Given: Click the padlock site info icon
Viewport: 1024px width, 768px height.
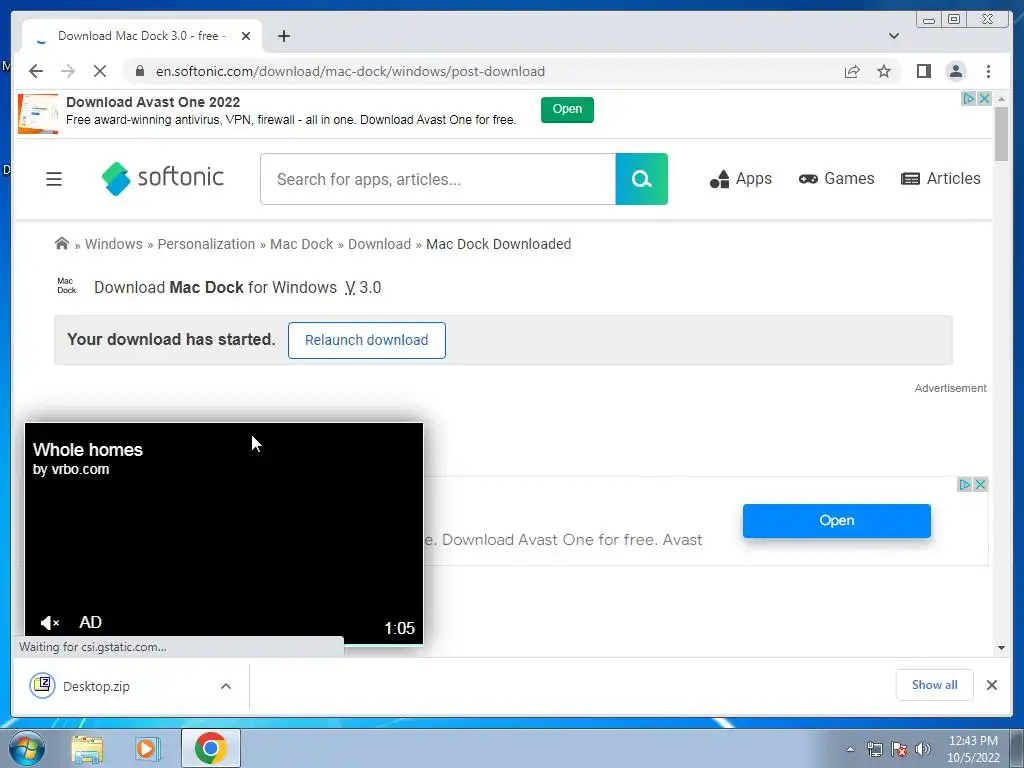Looking at the screenshot, I should [x=140, y=71].
